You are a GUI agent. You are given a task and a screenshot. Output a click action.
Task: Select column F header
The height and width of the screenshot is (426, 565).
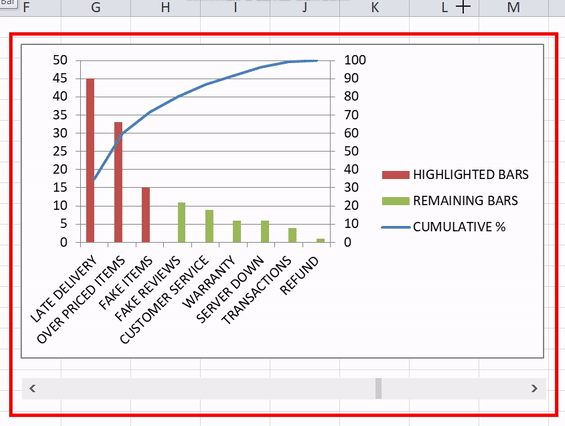click(x=31, y=8)
